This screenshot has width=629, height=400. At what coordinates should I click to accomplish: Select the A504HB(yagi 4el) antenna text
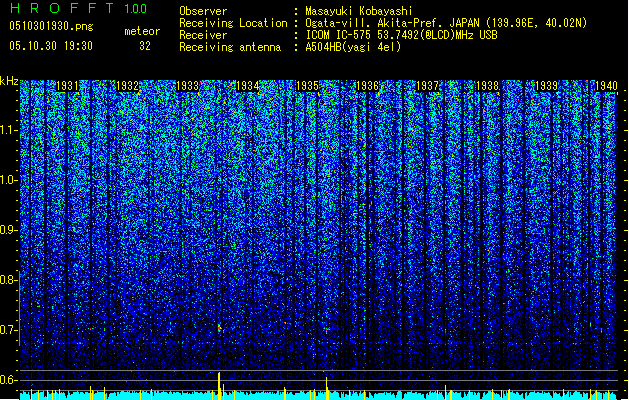[x=353, y=47]
